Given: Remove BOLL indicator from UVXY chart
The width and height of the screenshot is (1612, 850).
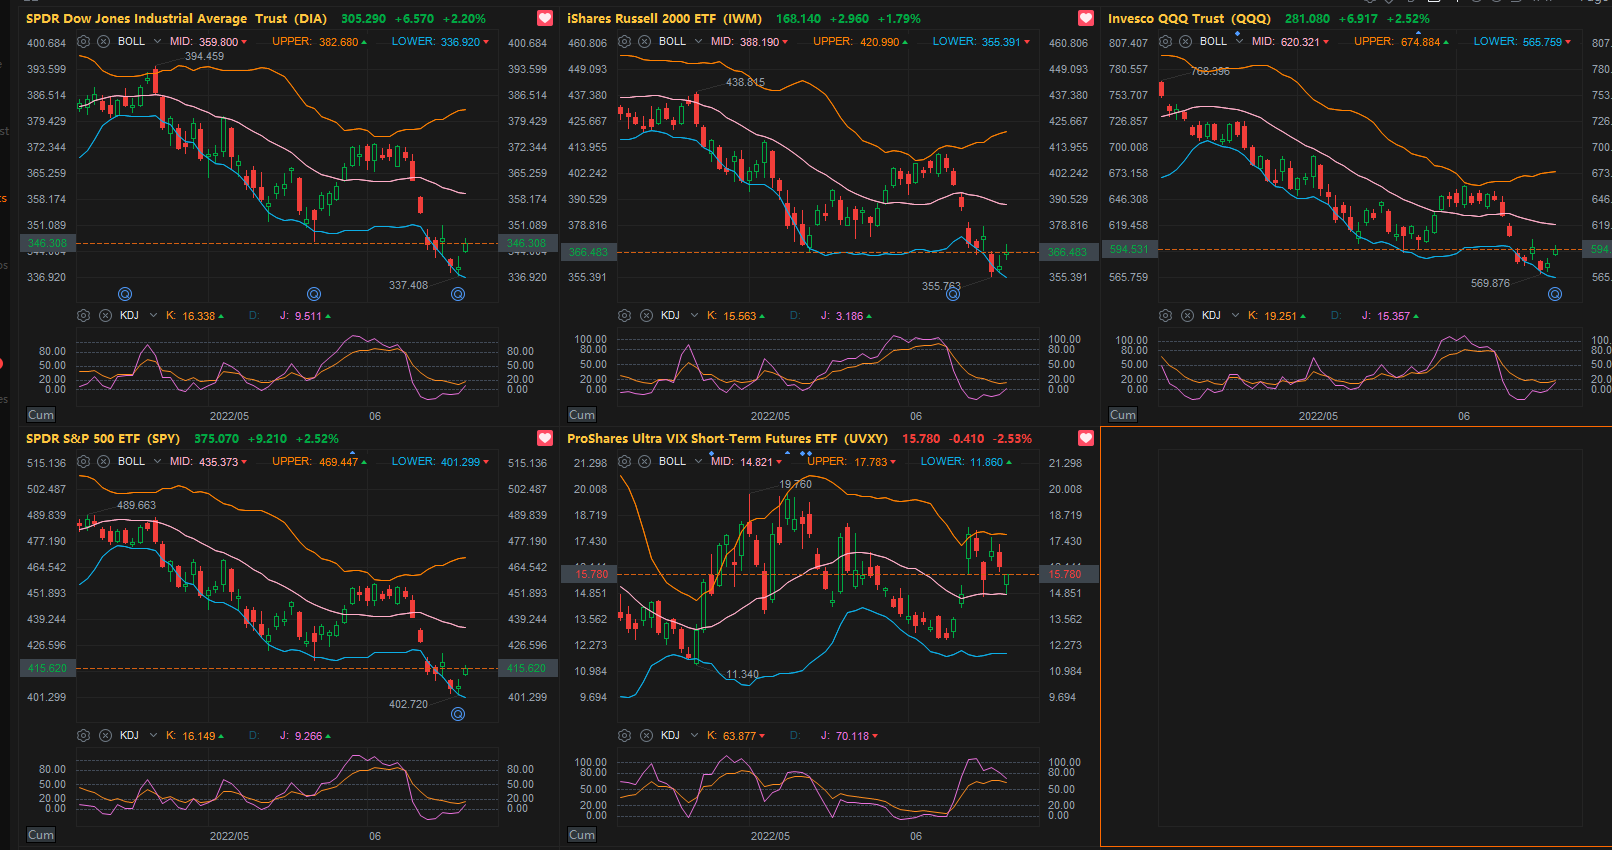Looking at the screenshot, I should click(x=645, y=462).
